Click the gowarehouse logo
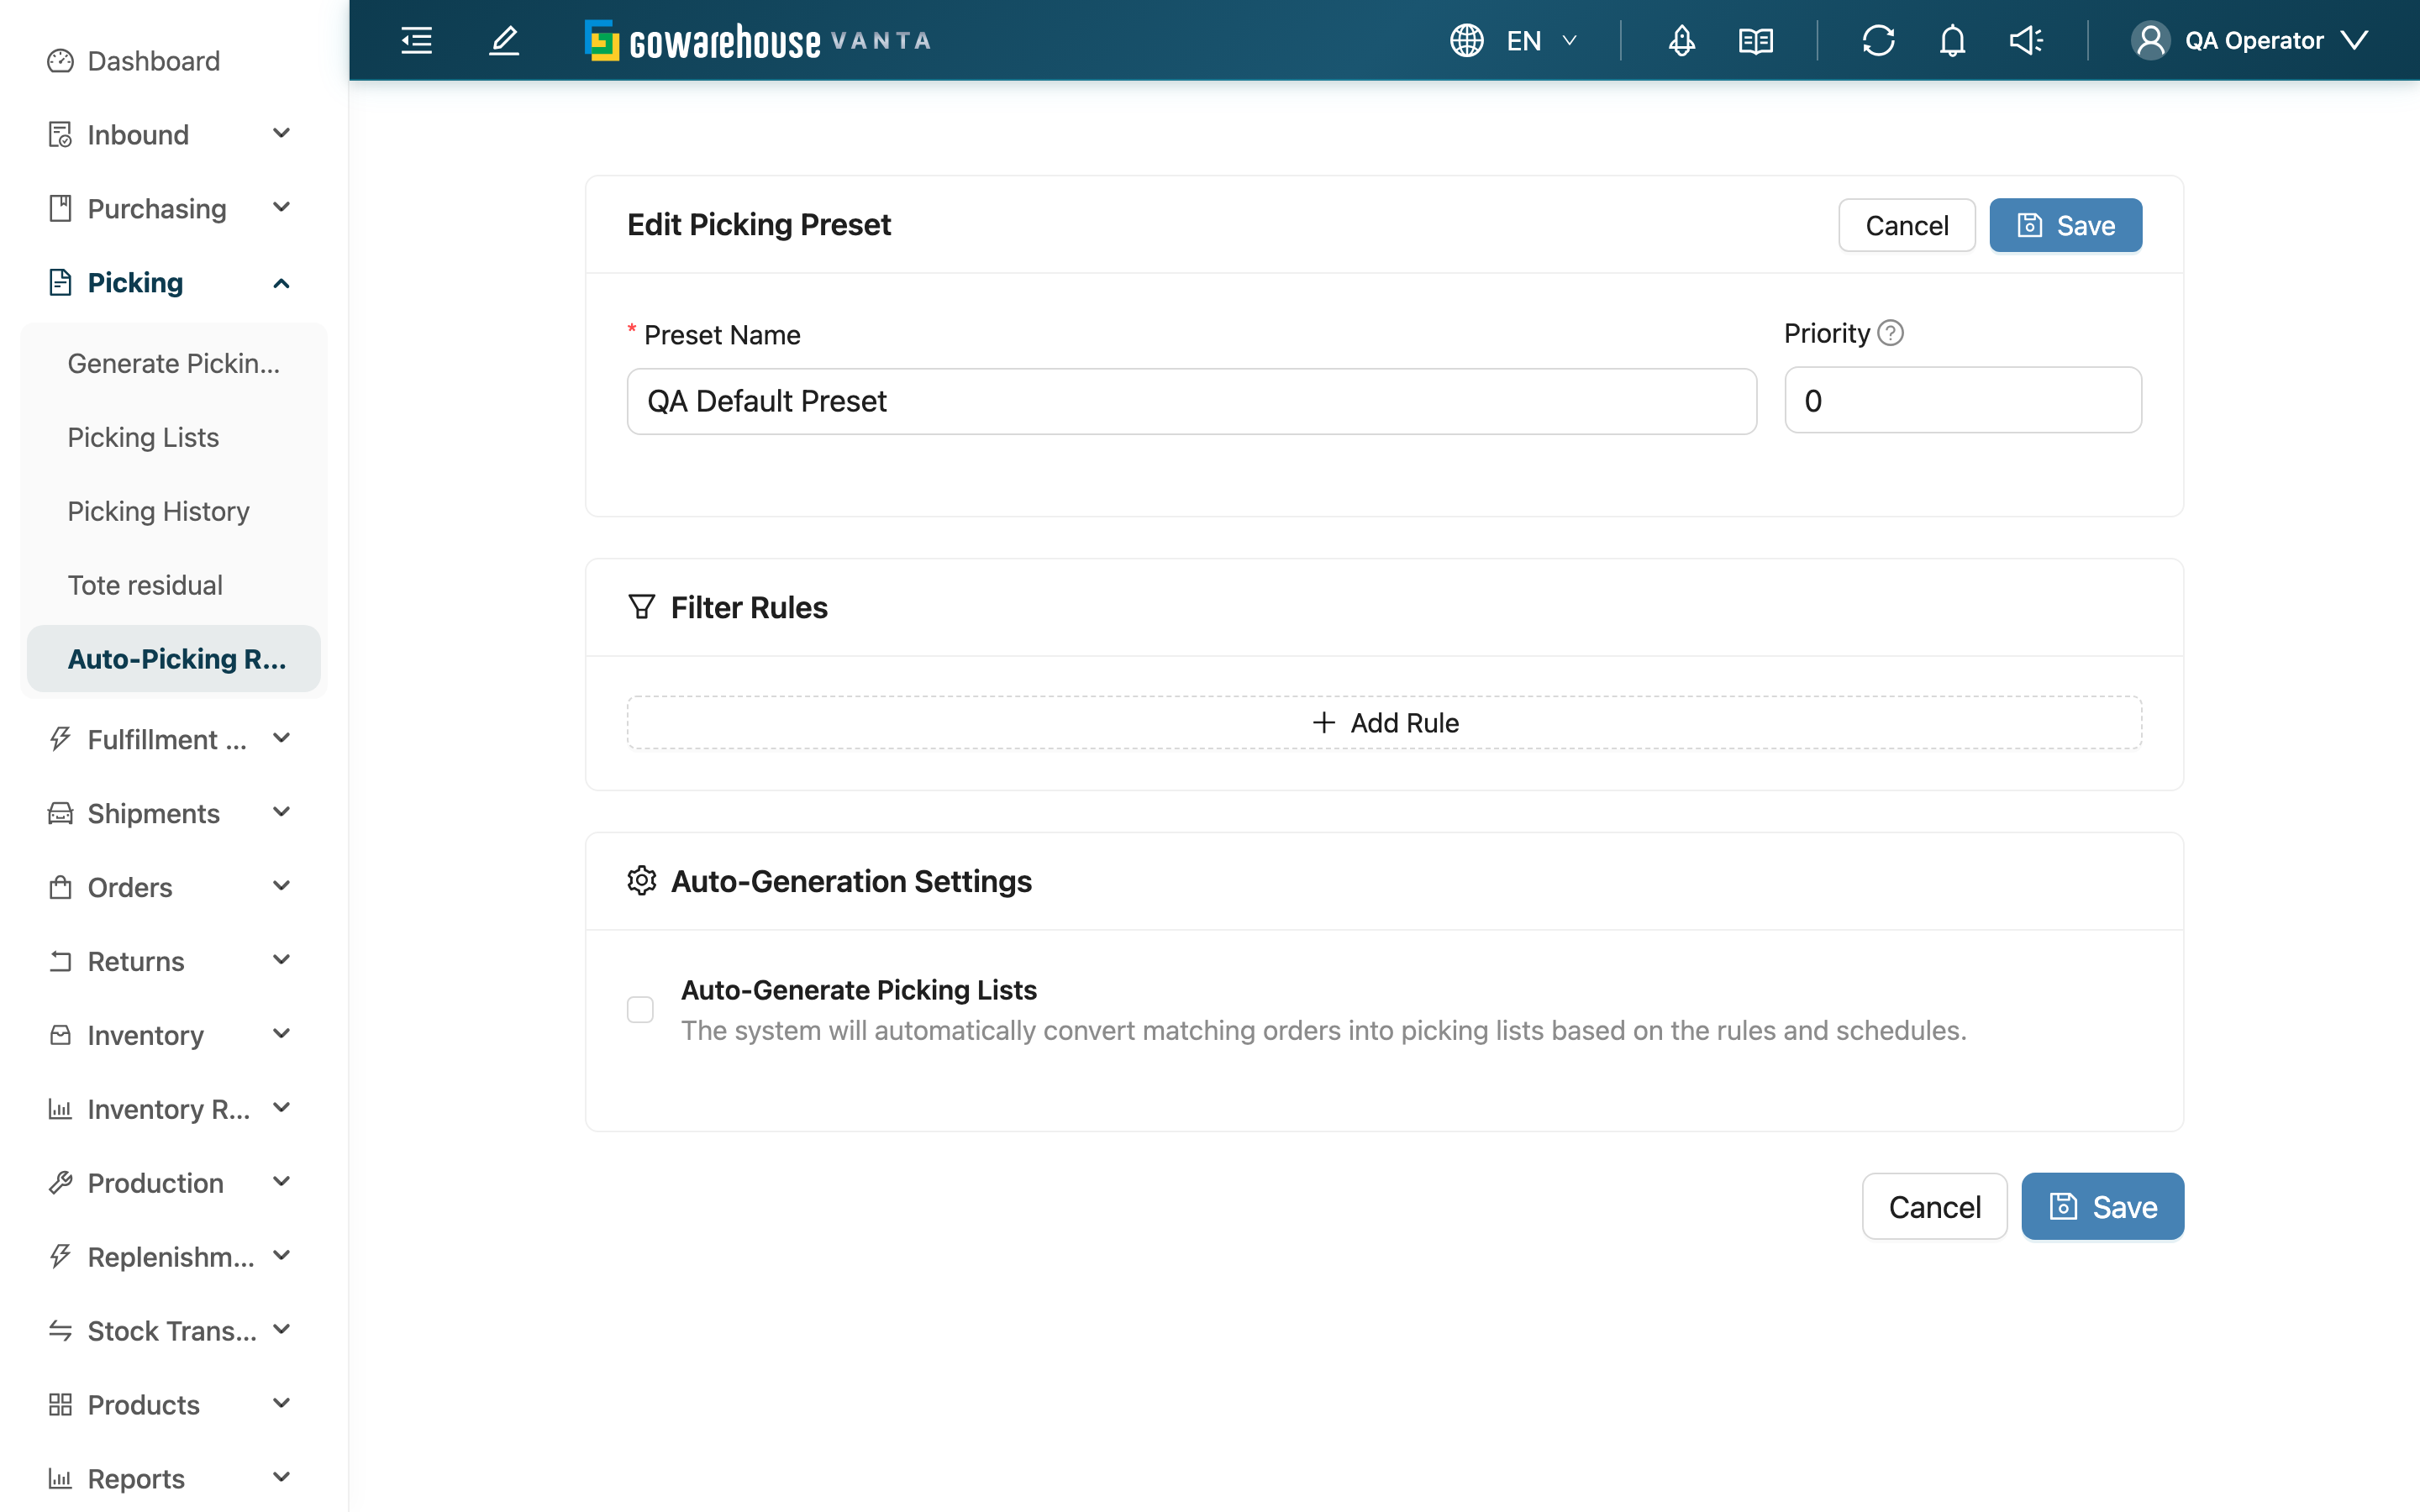The width and height of the screenshot is (2420, 1512). point(758,41)
